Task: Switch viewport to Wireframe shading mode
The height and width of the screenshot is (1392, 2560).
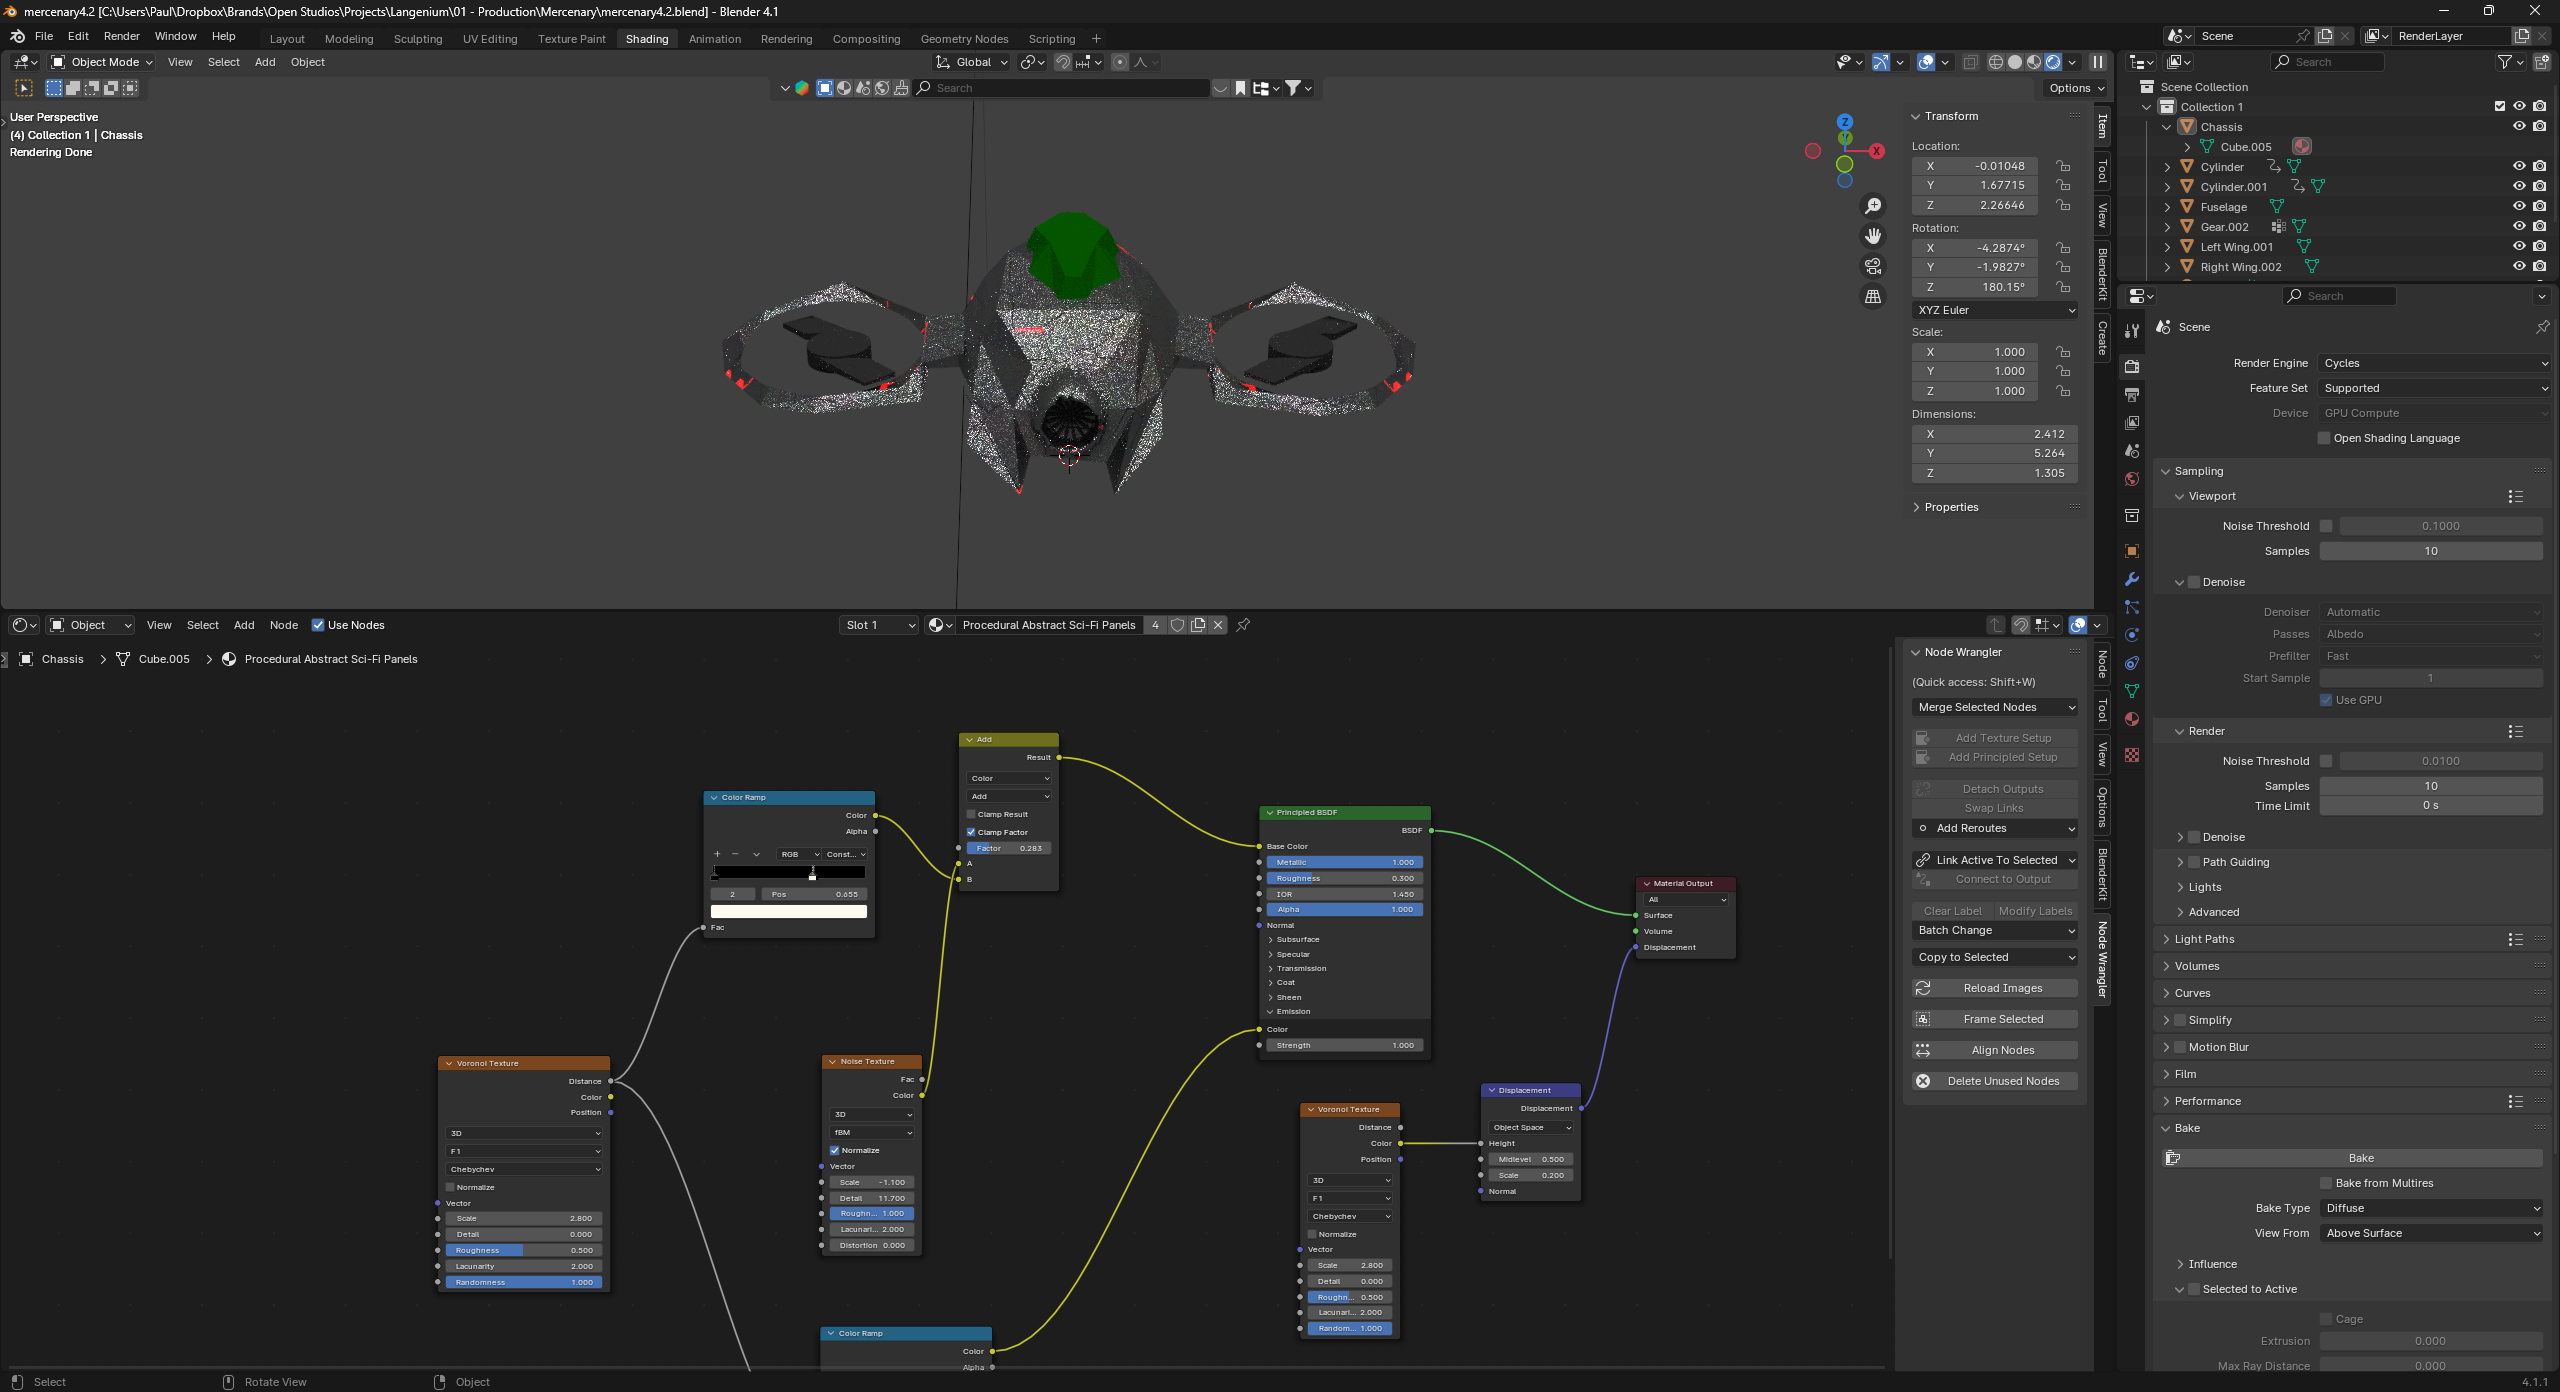Action: (1996, 62)
